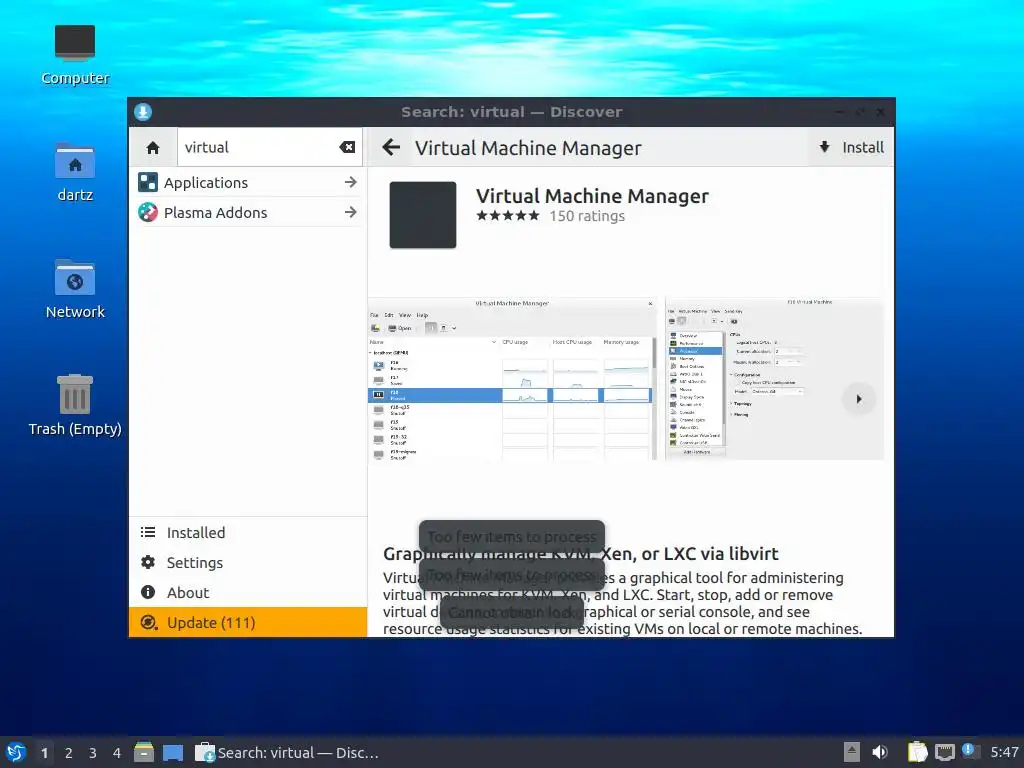Viewport: 1024px width, 768px height.
Task: Switch to virtual desktop 2
Action: coord(69,753)
